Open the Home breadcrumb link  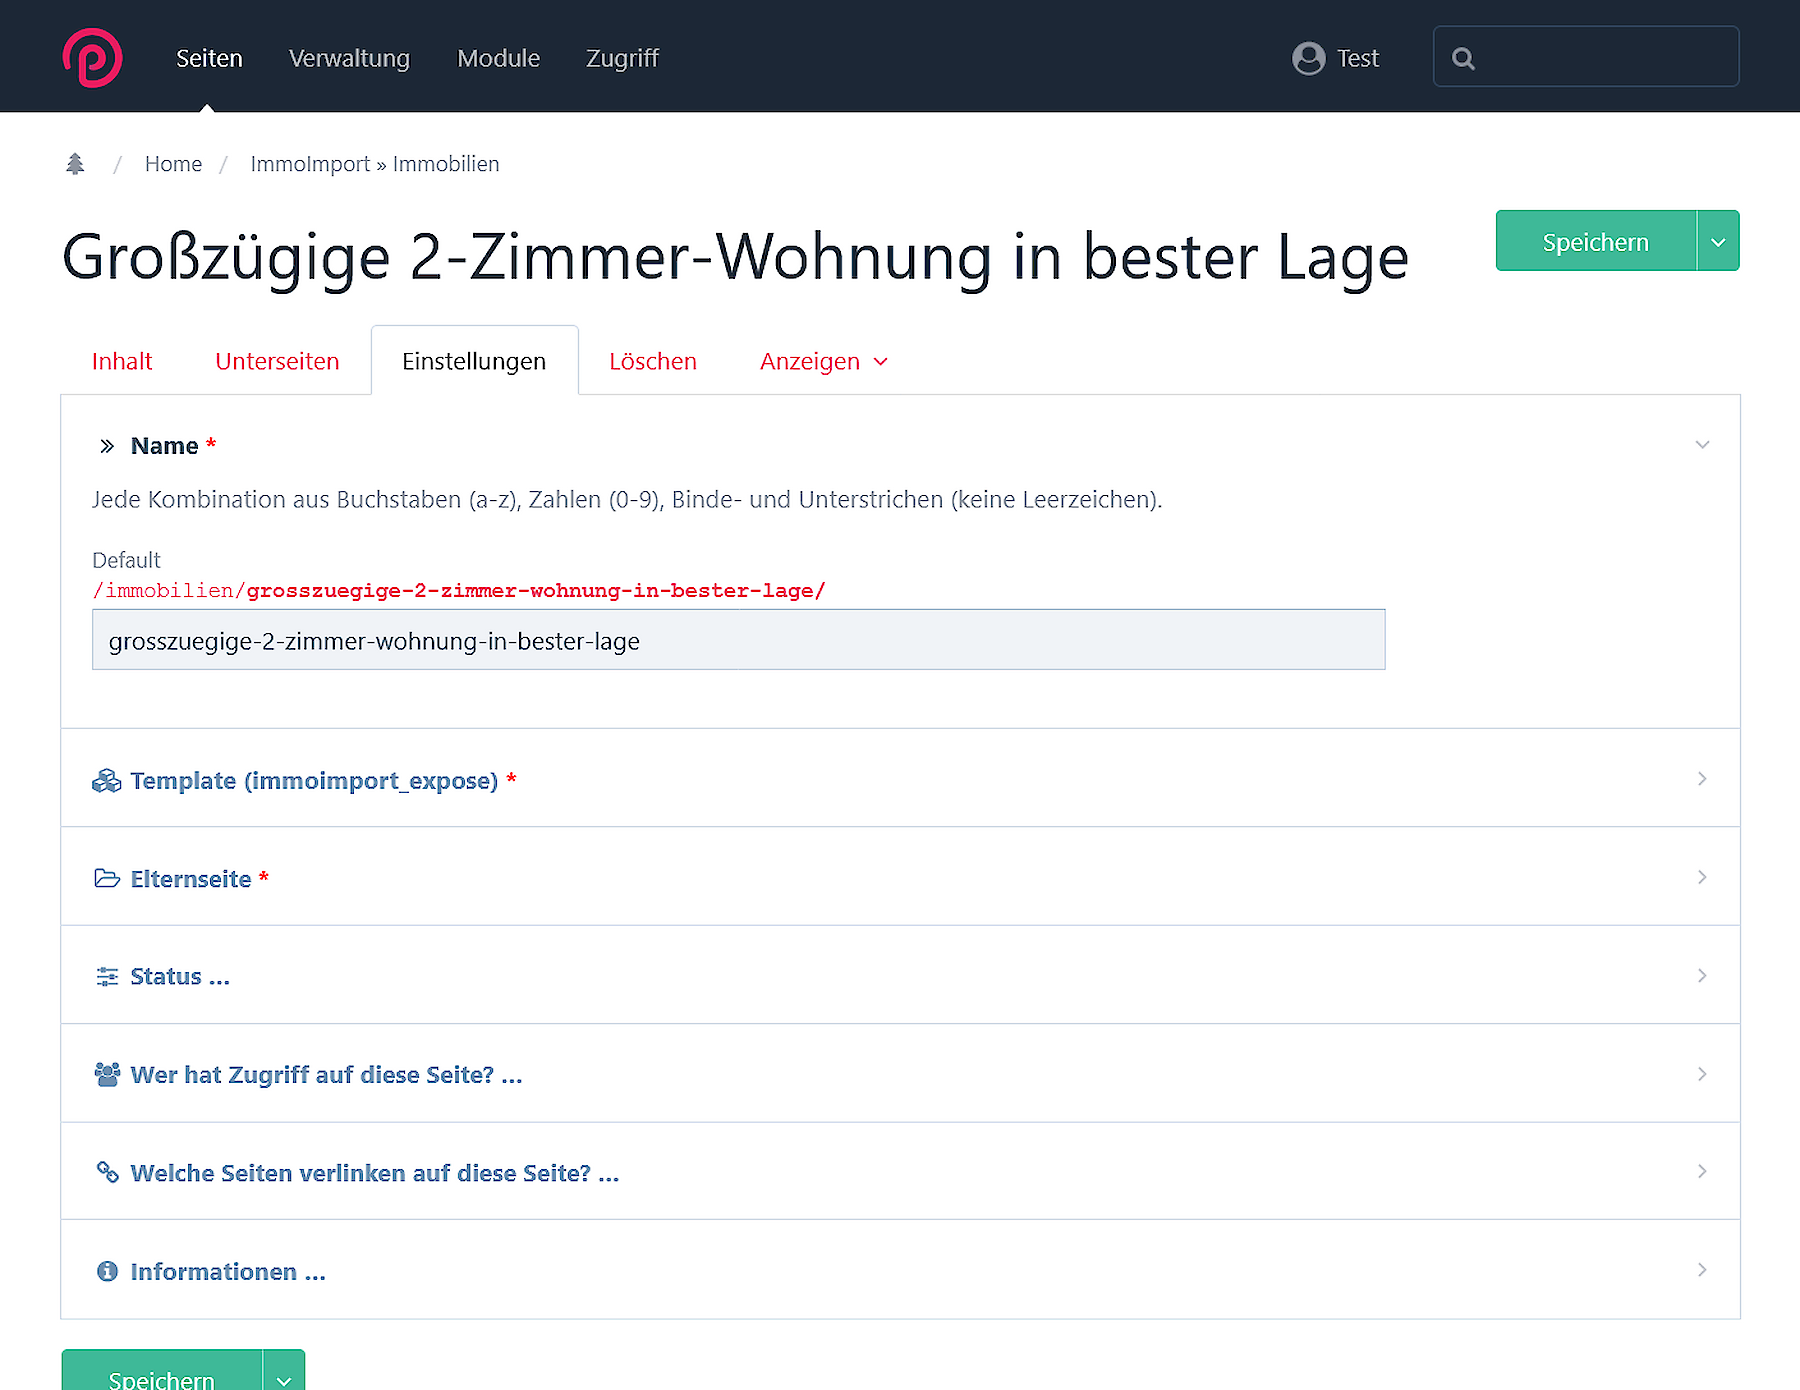(173, 163)
